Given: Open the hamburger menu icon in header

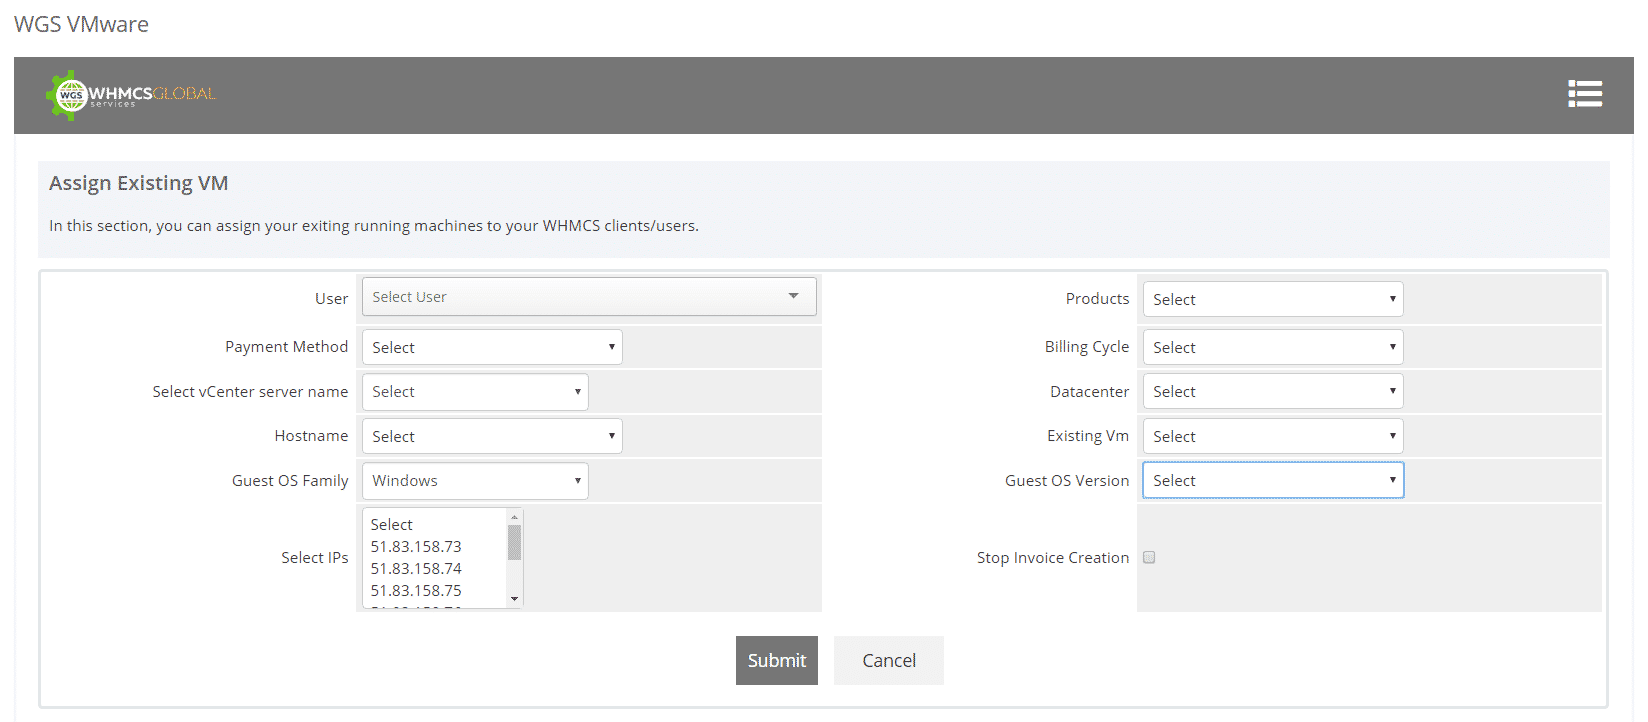Looking at the screenshot, I should tap(1584, 94).
